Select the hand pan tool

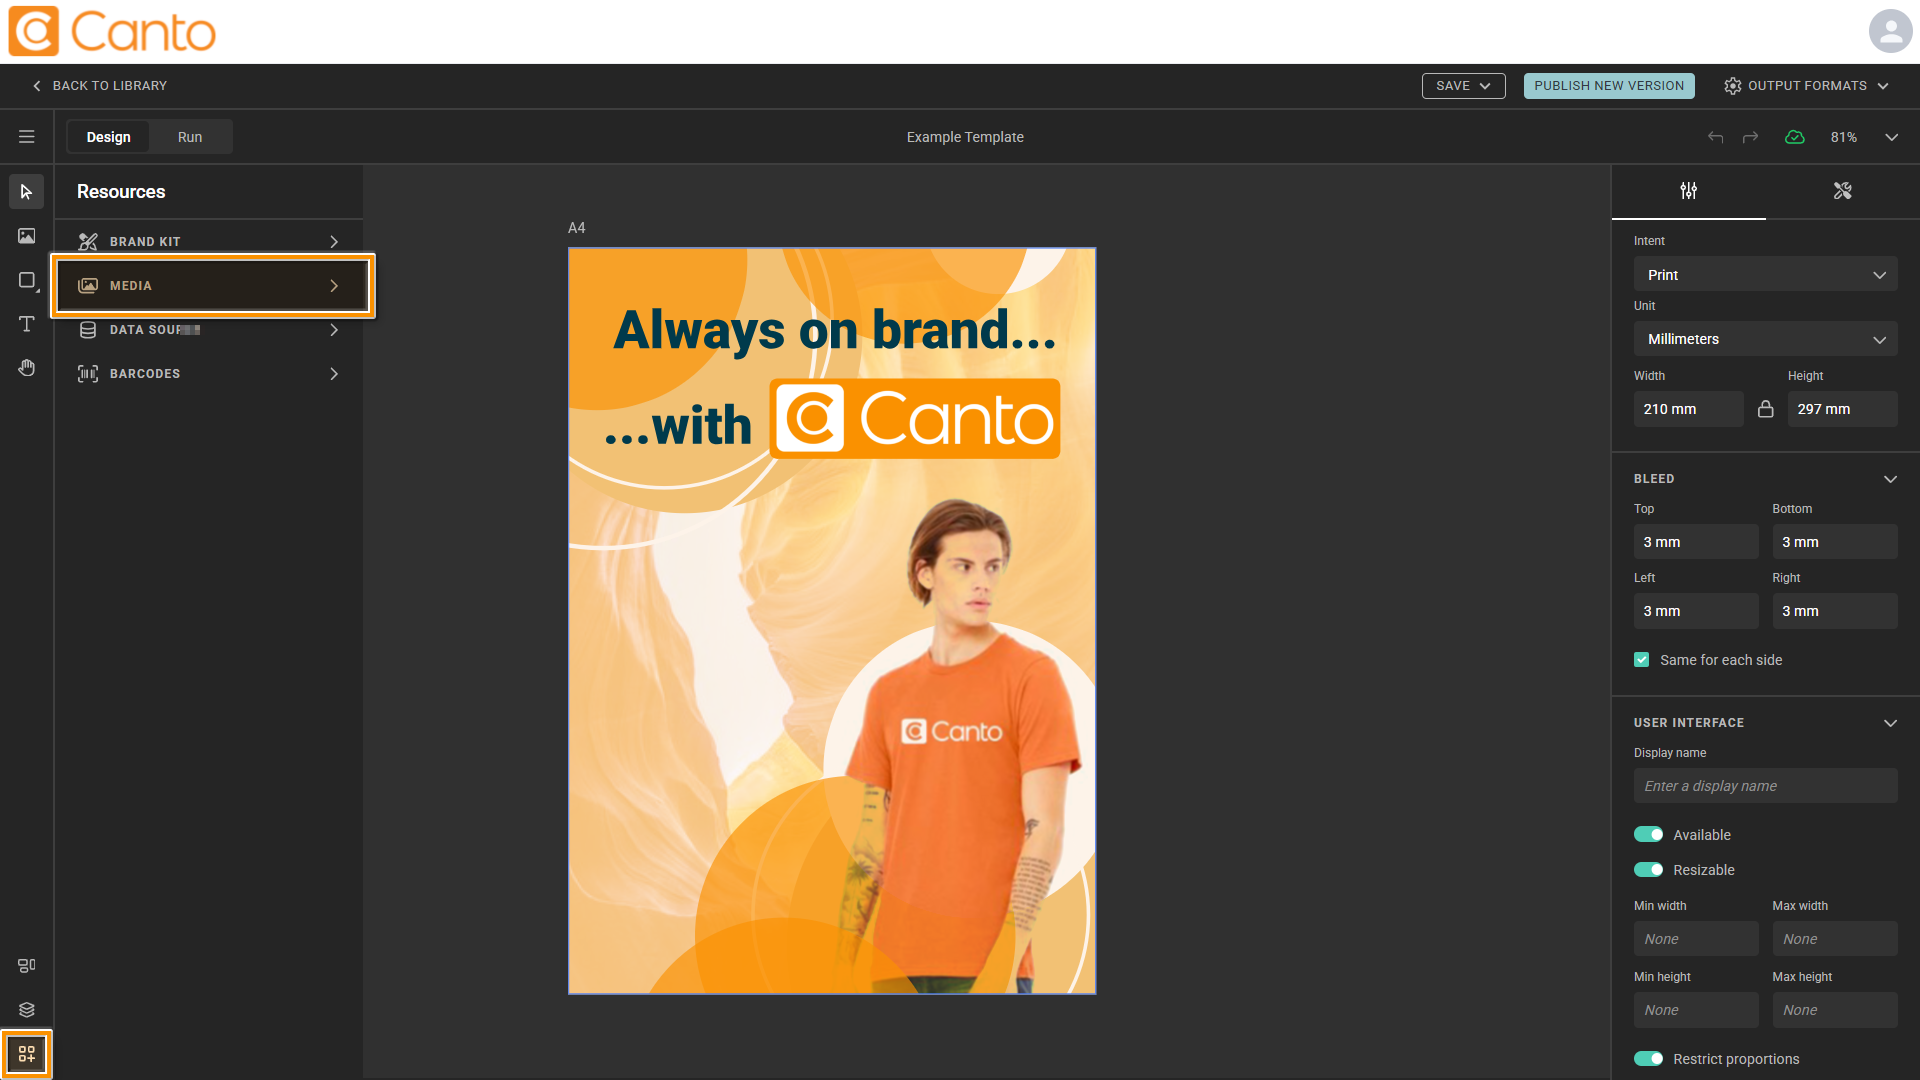click(x=27, y=368)
